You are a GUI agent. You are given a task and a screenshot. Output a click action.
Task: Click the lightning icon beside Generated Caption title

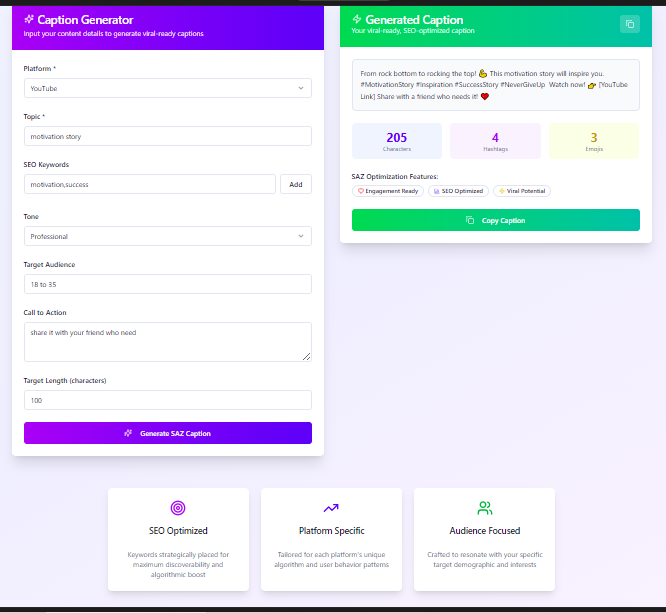[357, 19]
